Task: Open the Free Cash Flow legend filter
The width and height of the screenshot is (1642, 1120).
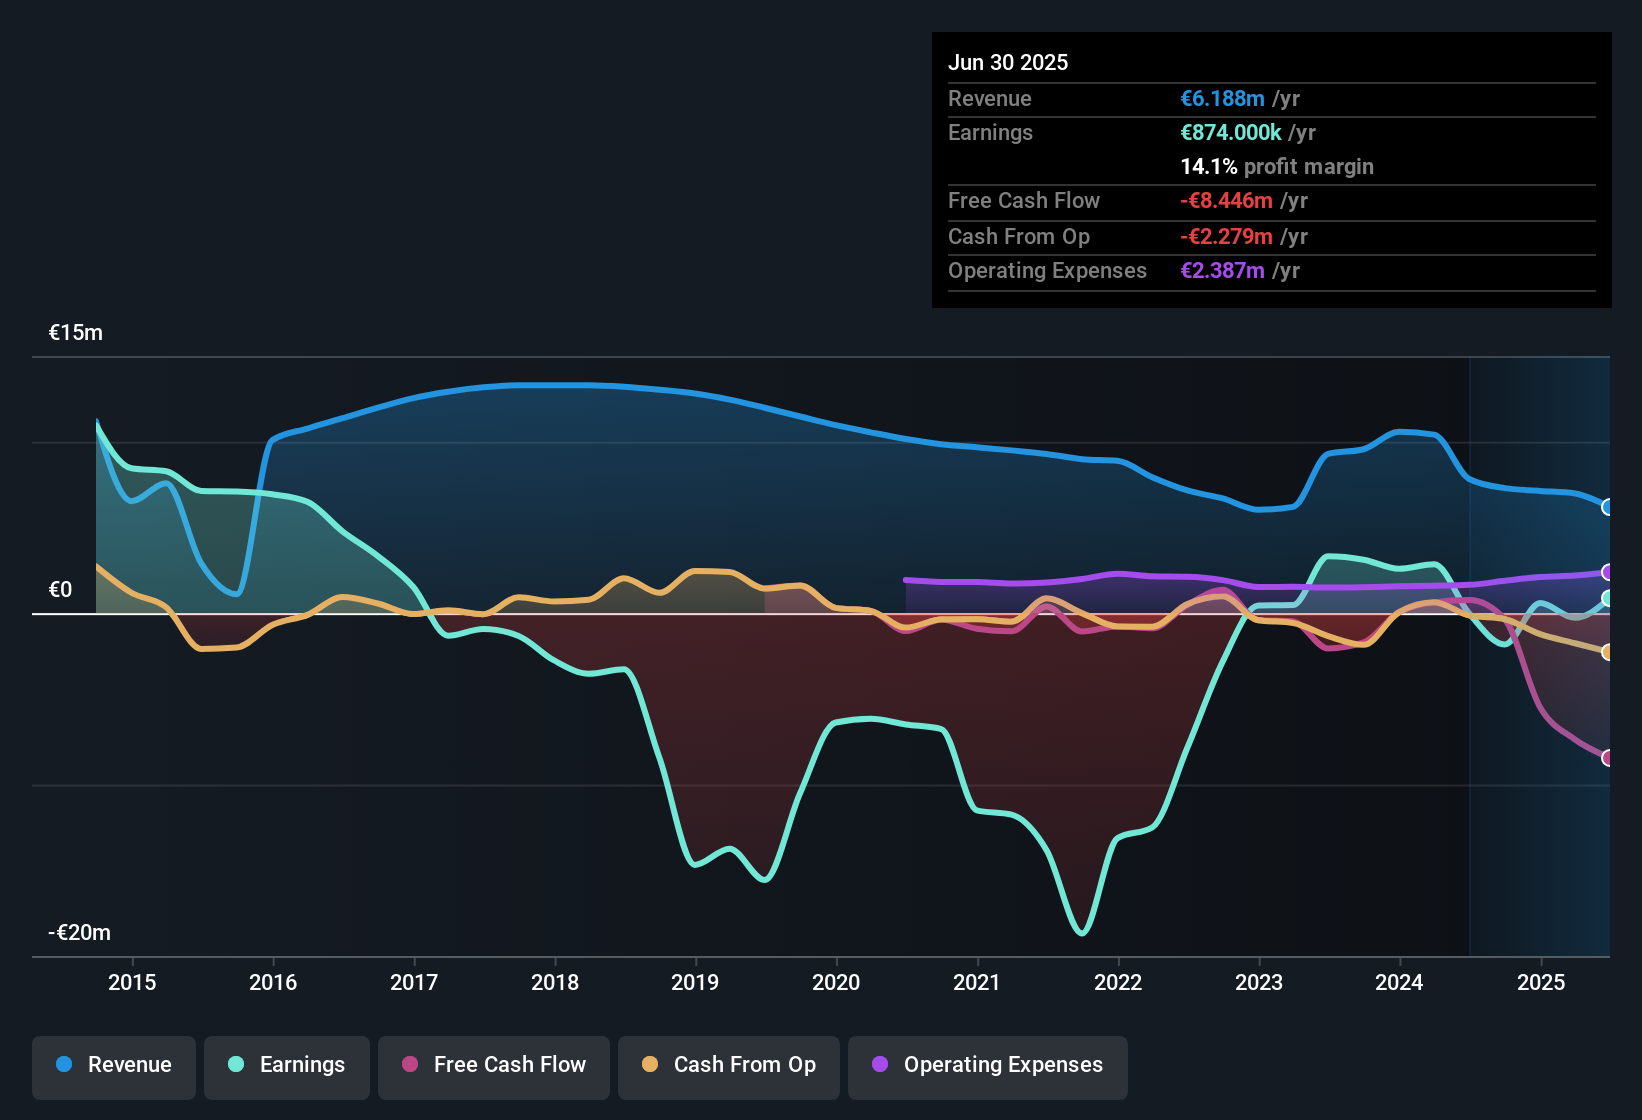Action: coord(493,1066)
